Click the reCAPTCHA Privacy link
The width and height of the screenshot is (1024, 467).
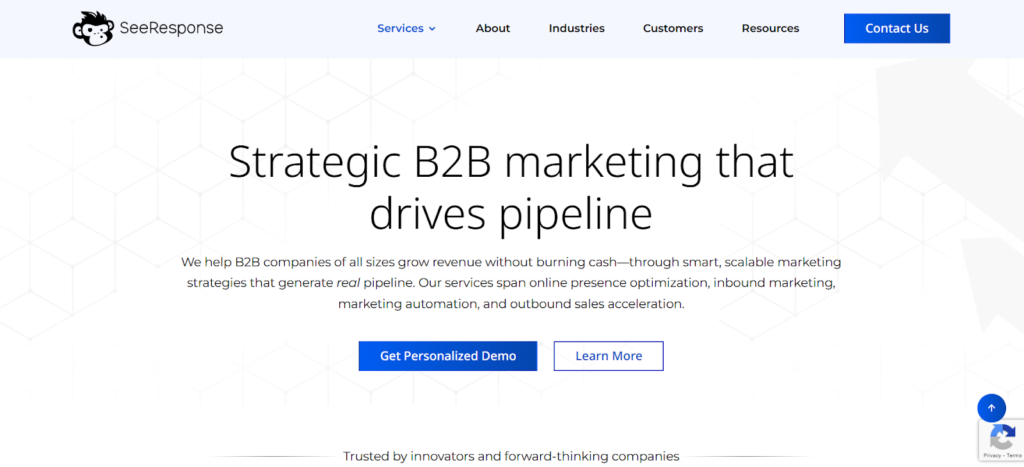(x=992, y=455)
